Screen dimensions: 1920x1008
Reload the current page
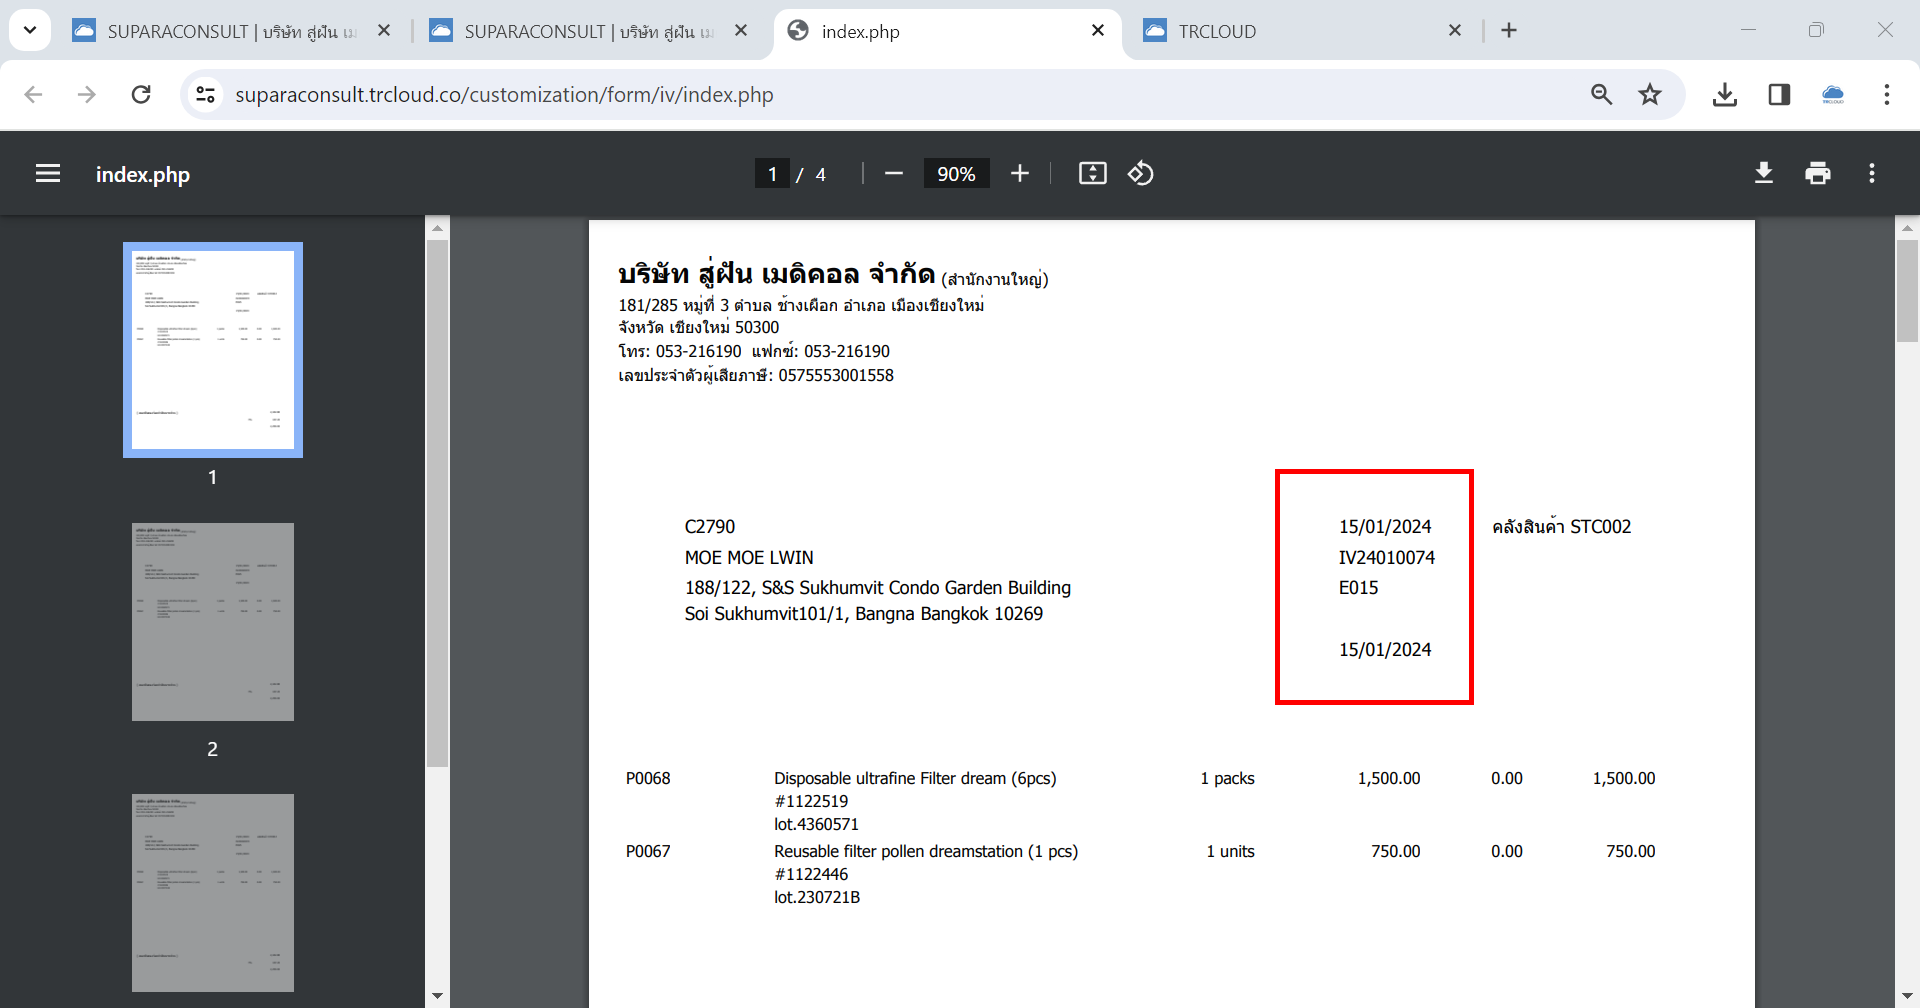click(x=141, y=94)
